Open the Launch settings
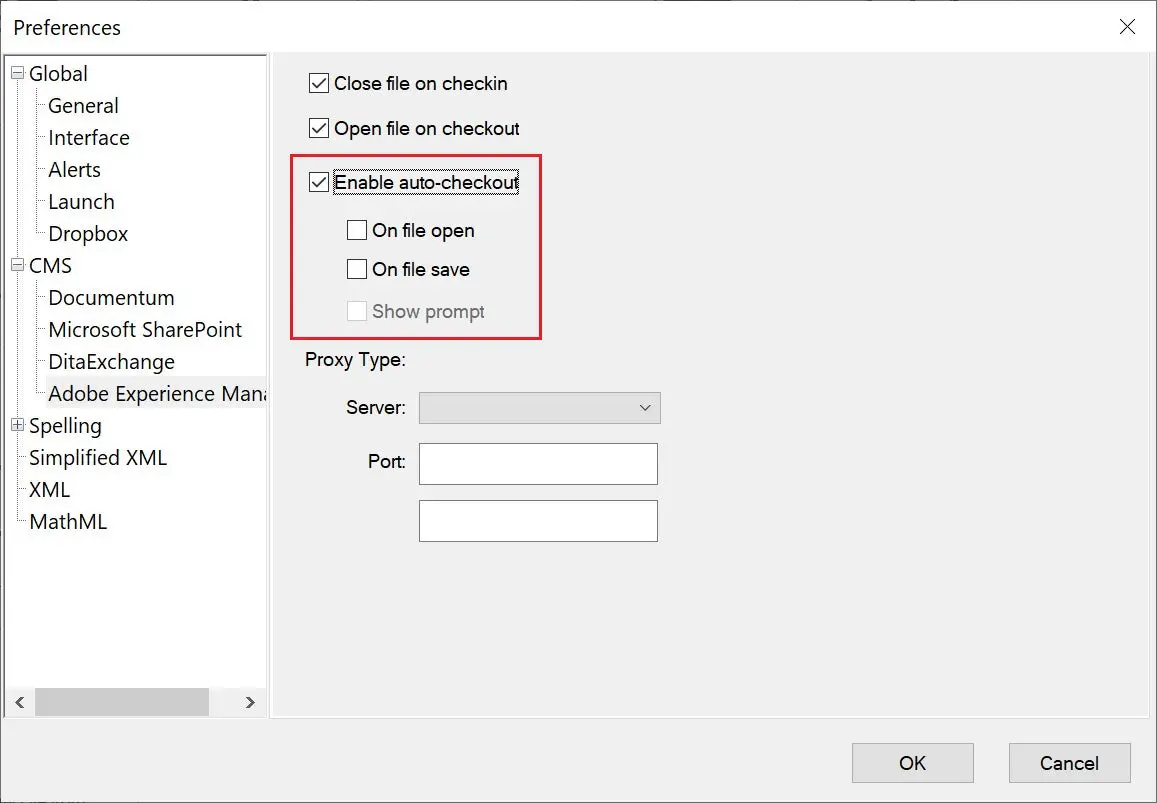The height and width of the screenshot is (803, 1157). [80, 201]
